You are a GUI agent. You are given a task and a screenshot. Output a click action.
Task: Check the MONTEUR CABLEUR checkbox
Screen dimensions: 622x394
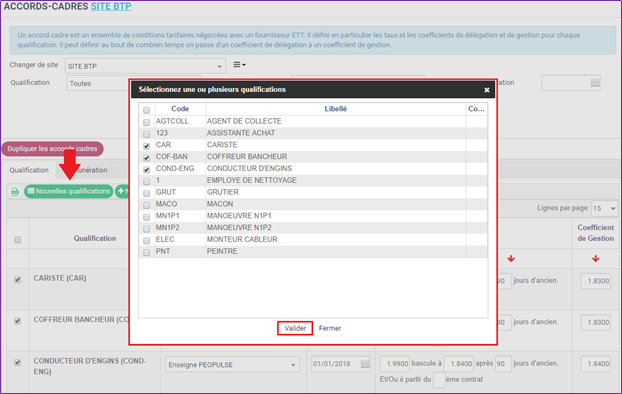[147, 240]
